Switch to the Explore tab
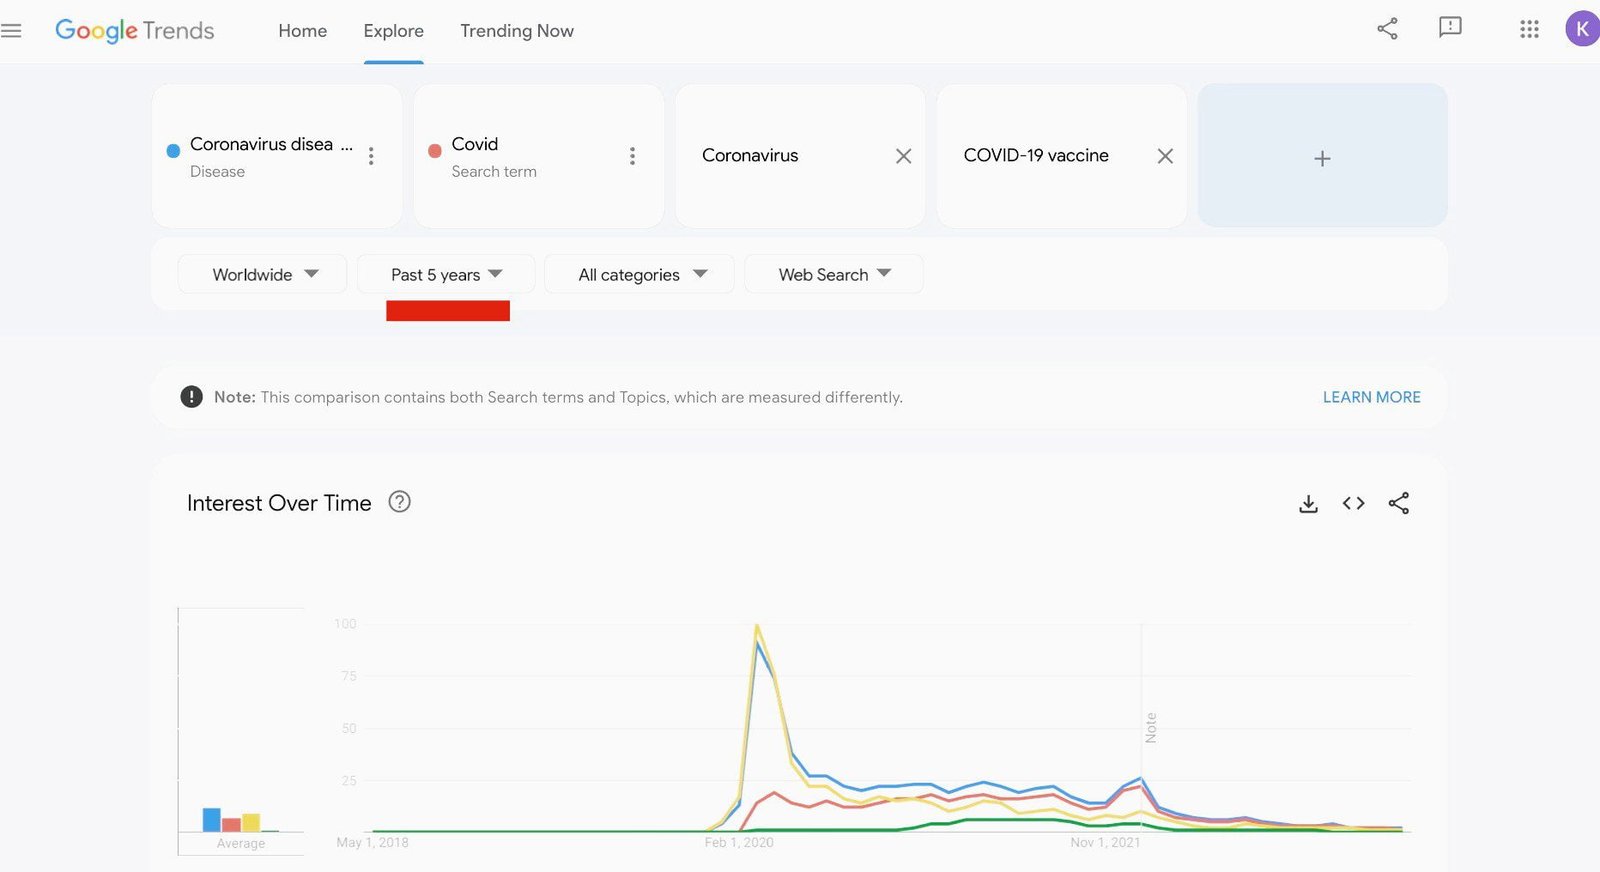This screenshot has height=872, width=1600. click(394, 31)
